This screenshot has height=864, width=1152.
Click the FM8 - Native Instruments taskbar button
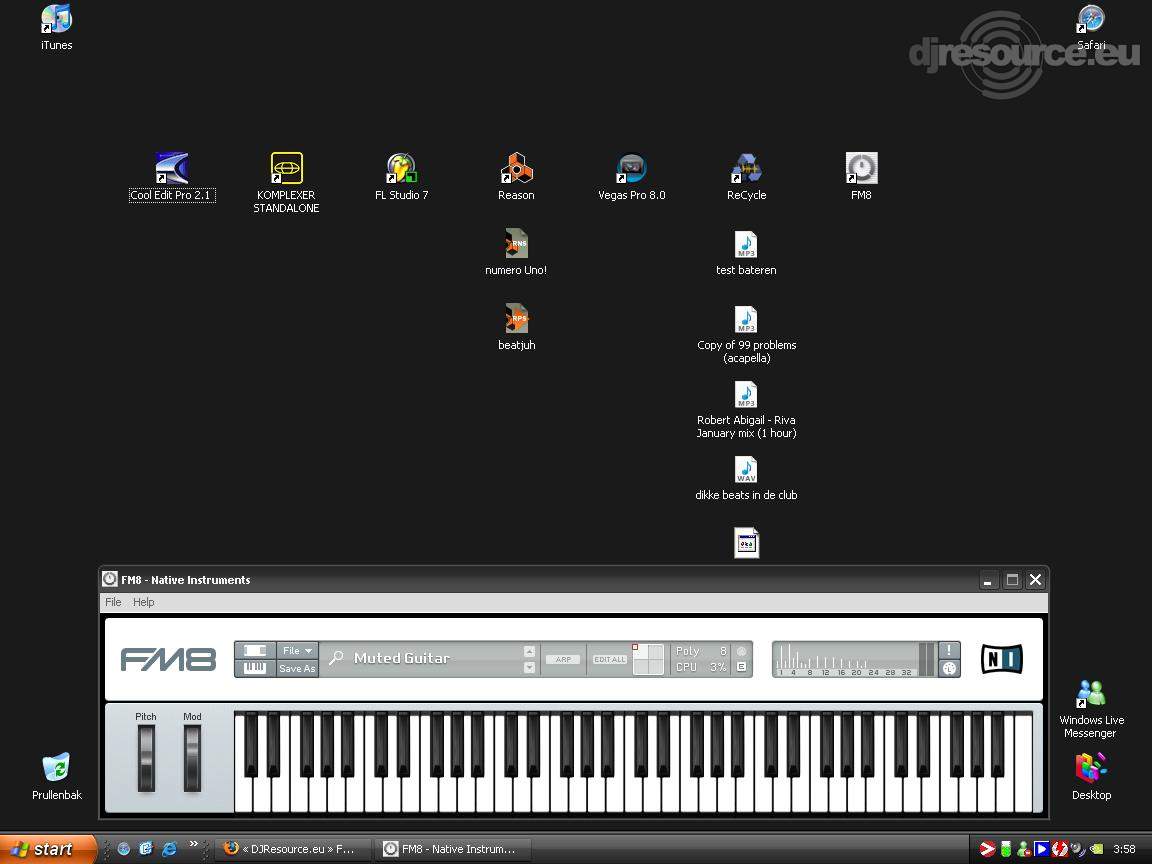point(453,849)
